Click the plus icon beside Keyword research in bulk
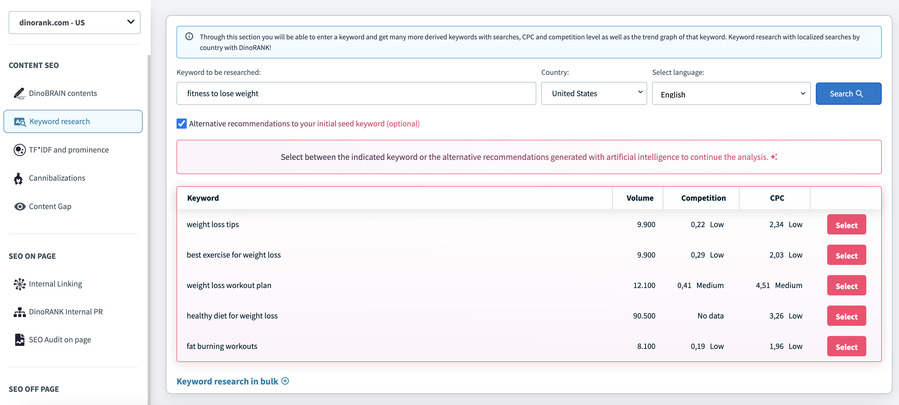This screenshot has height=405, width=899. click(x=285, y=381)
